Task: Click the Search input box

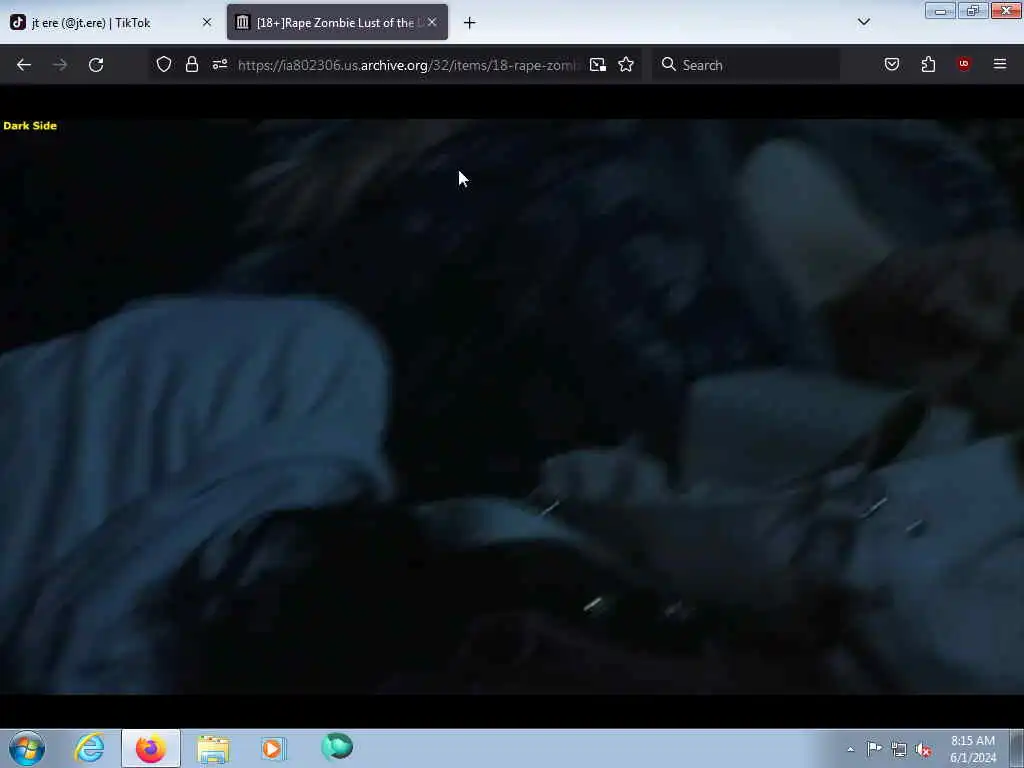Action: pos(746,65)
